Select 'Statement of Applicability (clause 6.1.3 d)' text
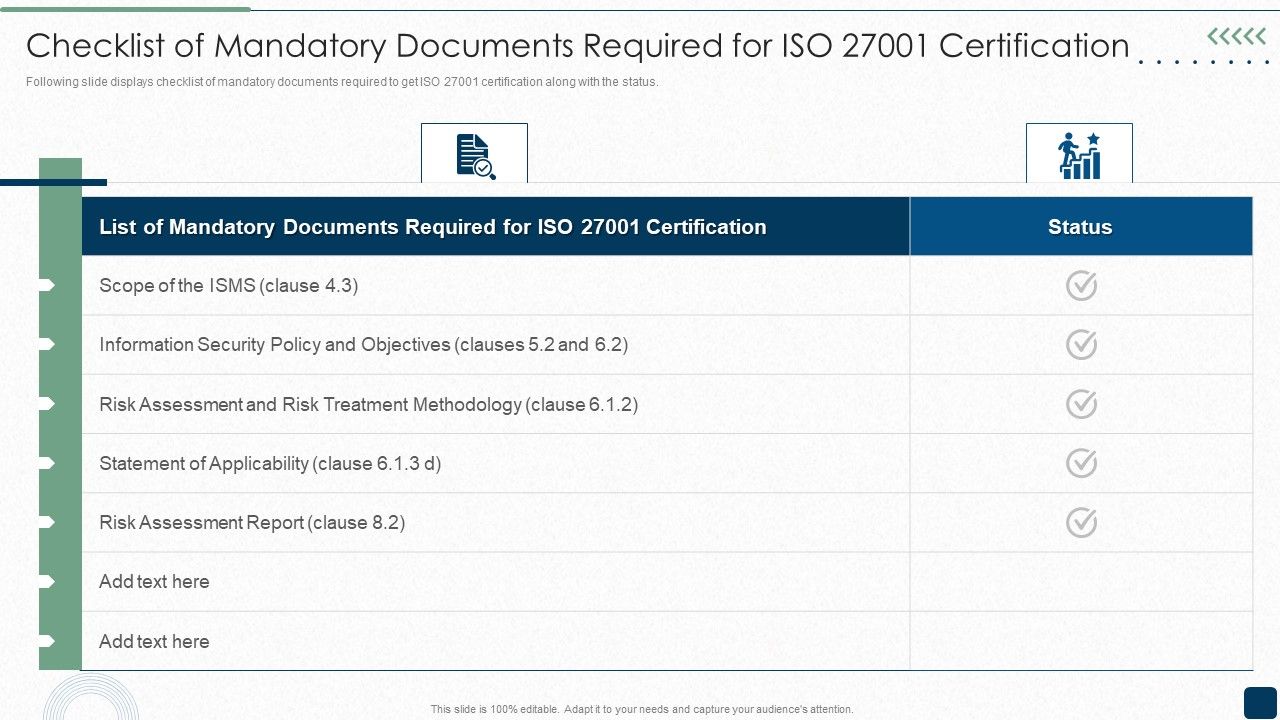The image size is (1280, 720). (x=270, y=463)
